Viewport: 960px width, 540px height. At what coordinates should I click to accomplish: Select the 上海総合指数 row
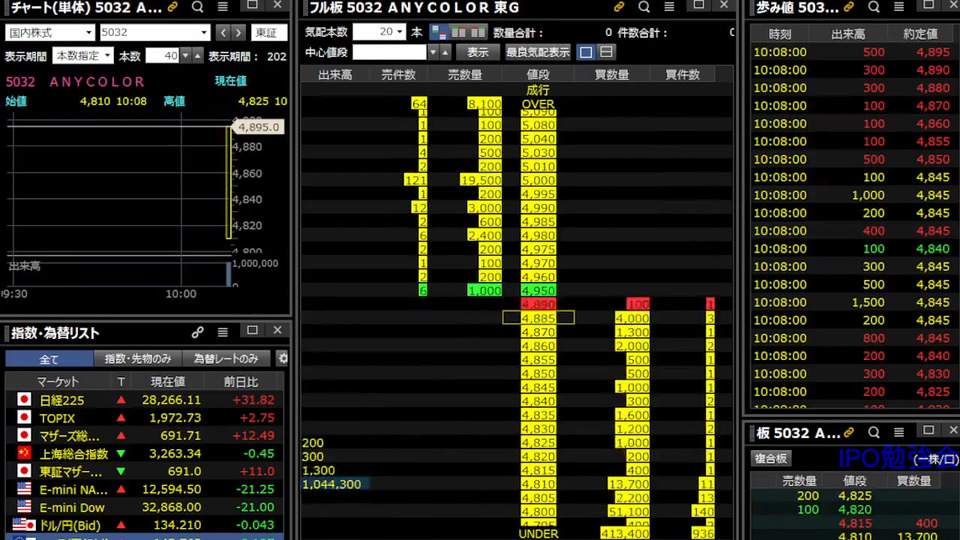pos(144,454)
